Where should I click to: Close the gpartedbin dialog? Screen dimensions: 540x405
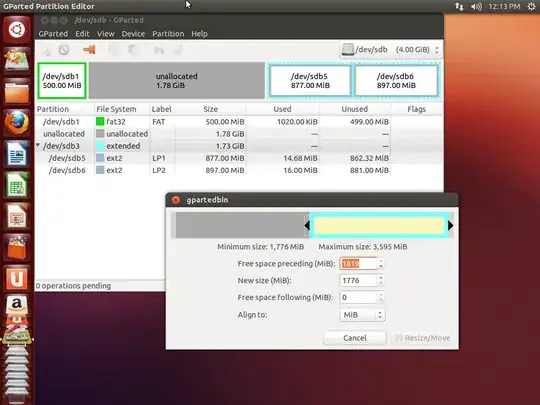point(176,200)
